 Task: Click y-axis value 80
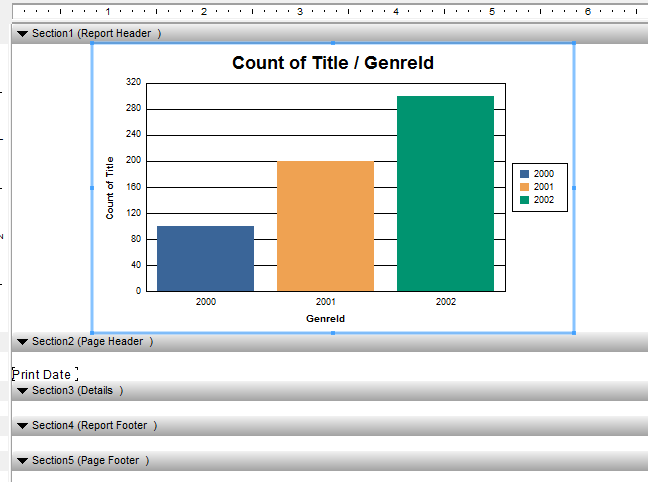coord(136,239)
